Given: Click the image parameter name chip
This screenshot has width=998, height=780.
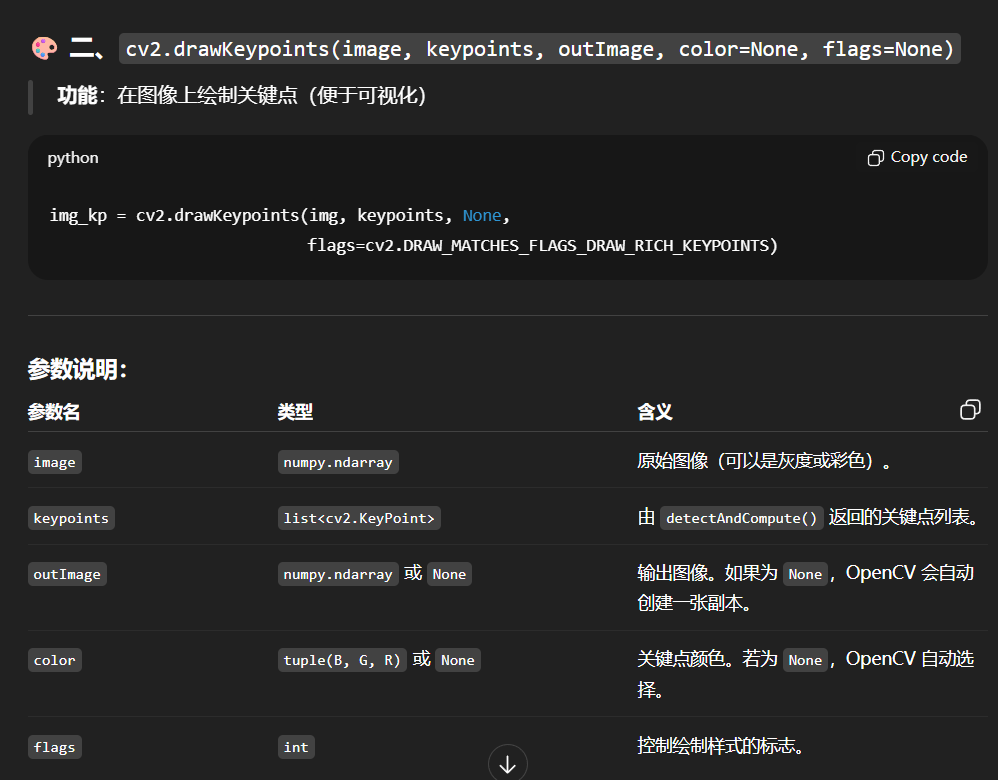Looking at the screenshot, I should click(x=54, y=462).
